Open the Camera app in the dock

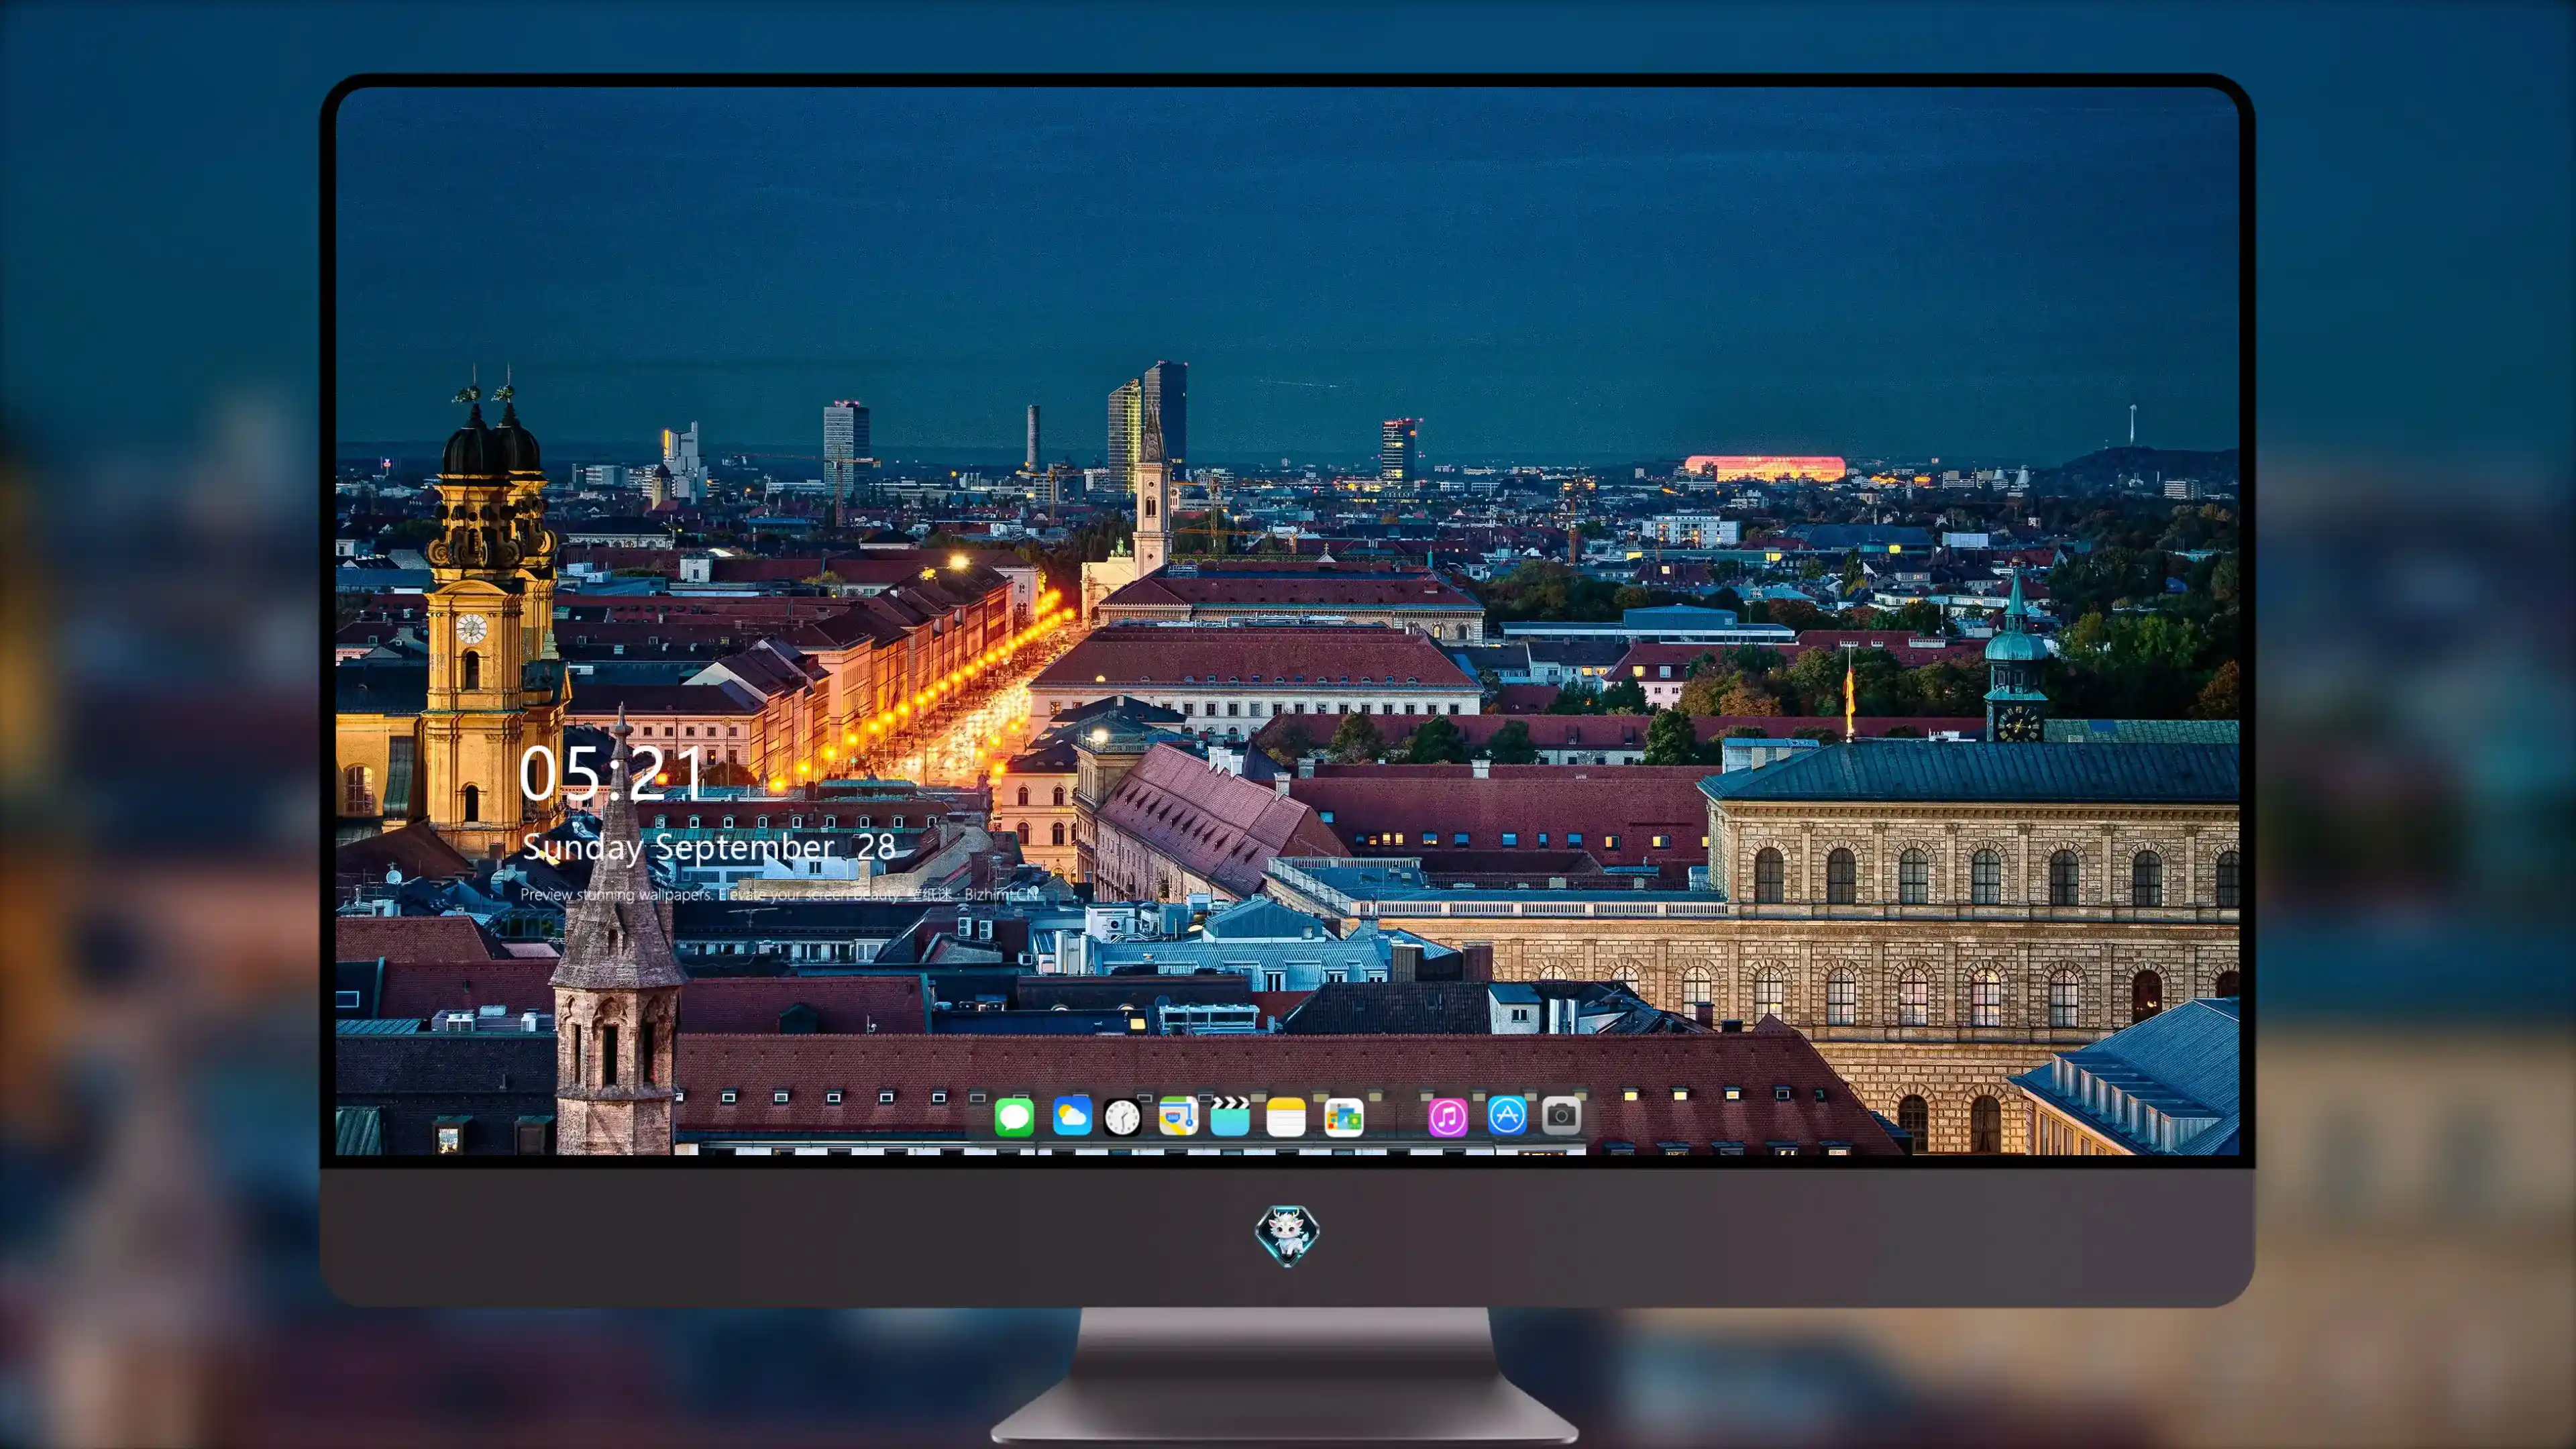tap(1561, 1115)
